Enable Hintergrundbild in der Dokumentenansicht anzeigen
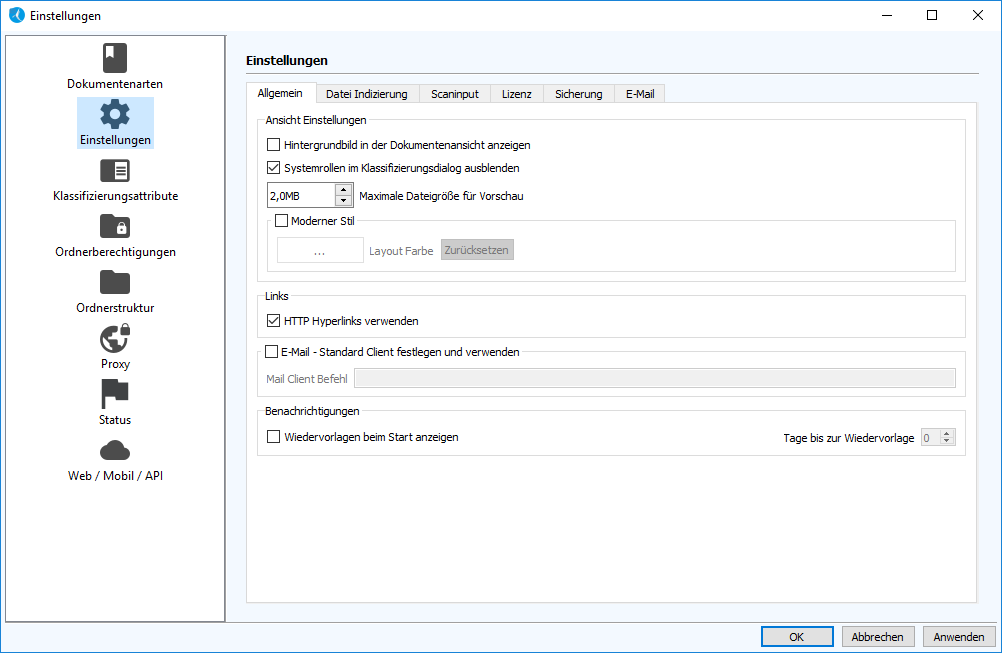The height and width of the screenshot is (653, 1002). [x=274, y=145]
